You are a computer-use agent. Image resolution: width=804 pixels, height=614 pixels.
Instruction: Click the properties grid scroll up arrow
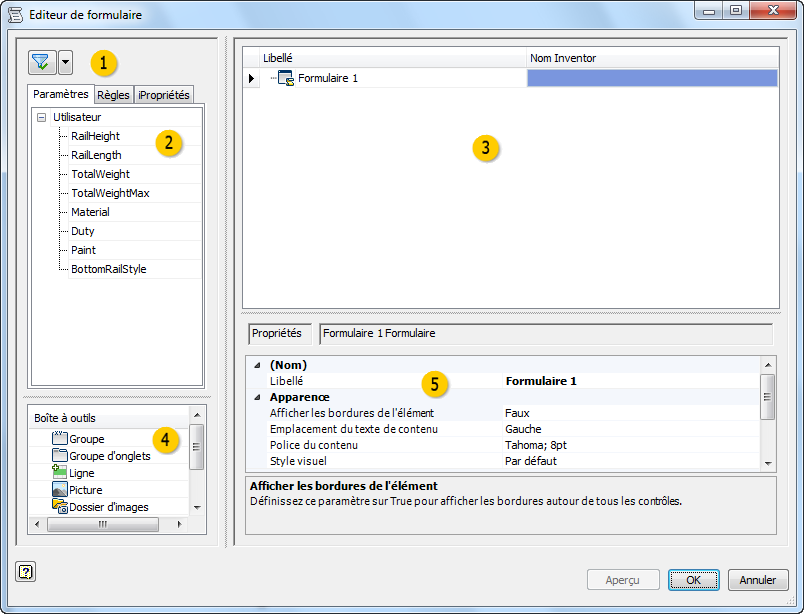pos(768,365)
